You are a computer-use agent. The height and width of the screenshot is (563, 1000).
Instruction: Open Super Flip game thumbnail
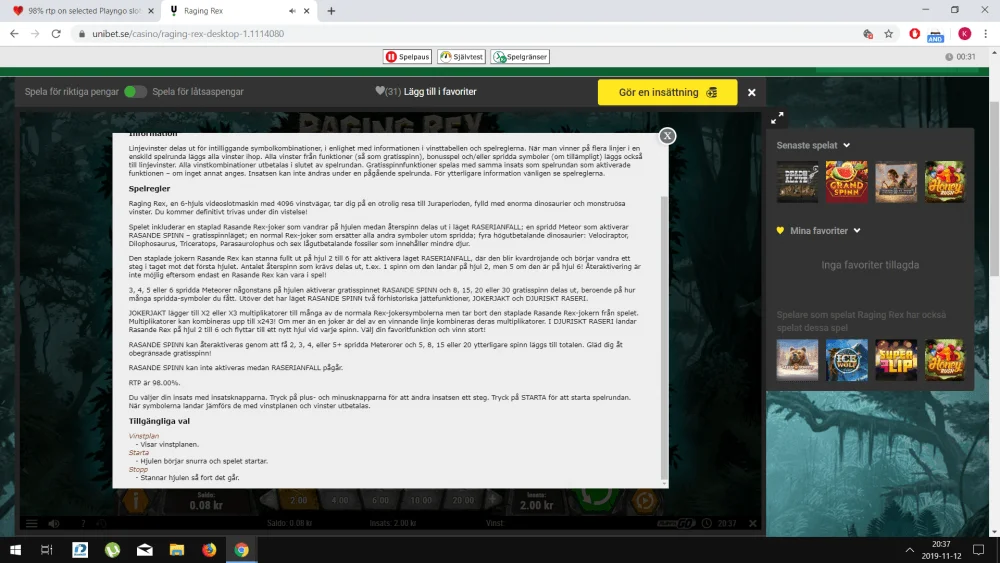[895, 360]
